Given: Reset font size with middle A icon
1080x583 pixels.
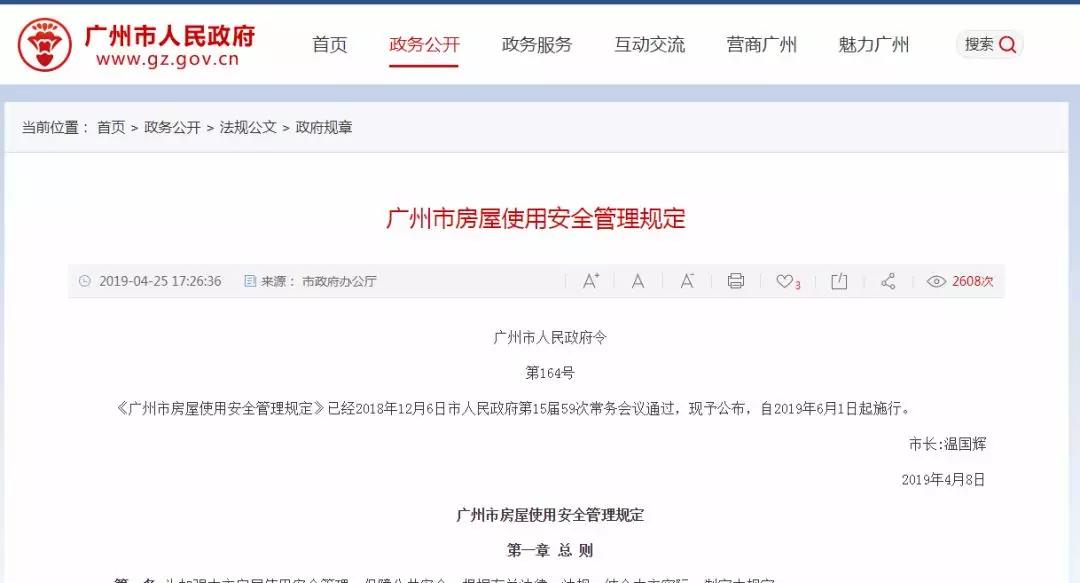Looking at the screenshot, I should coord(638,281).
